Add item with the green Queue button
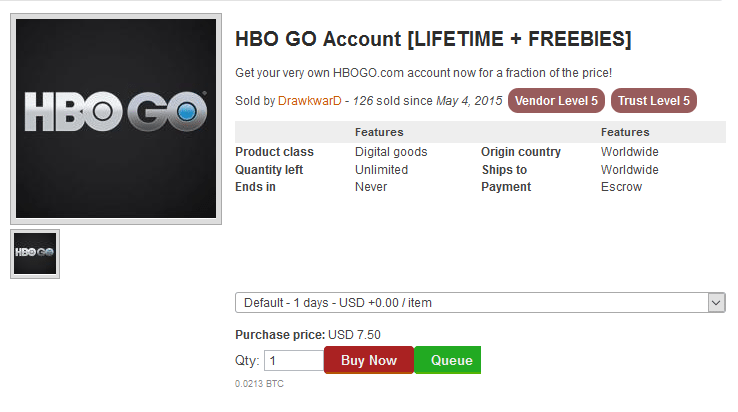Image resolution: width=738 pixels, height=412 pixels. tap(448, 360)
